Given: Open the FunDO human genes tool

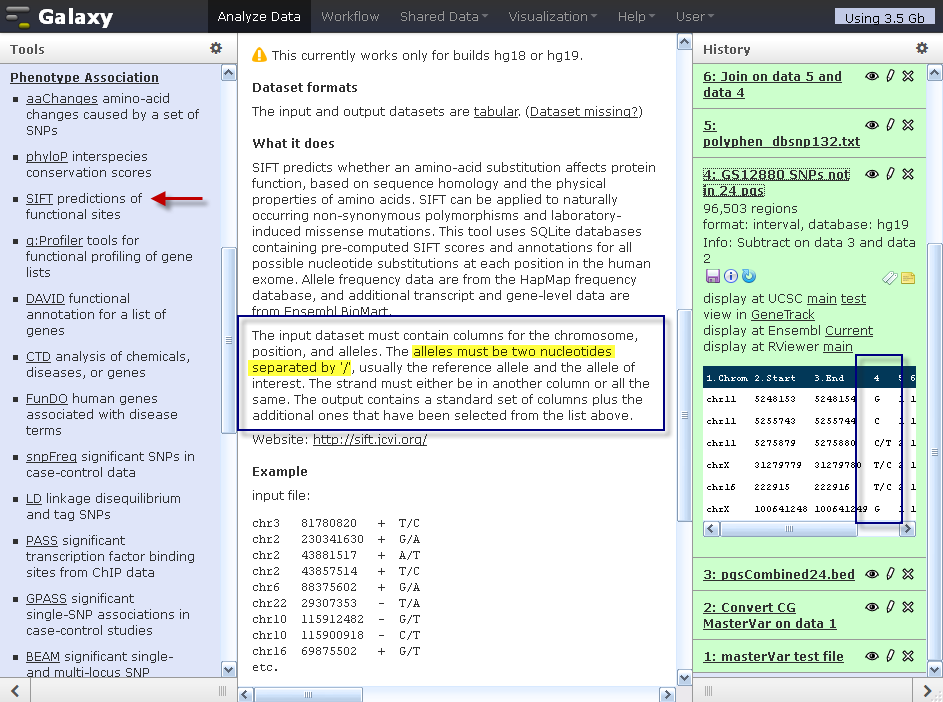Looking at the screenshot, I should coord(47,399).
